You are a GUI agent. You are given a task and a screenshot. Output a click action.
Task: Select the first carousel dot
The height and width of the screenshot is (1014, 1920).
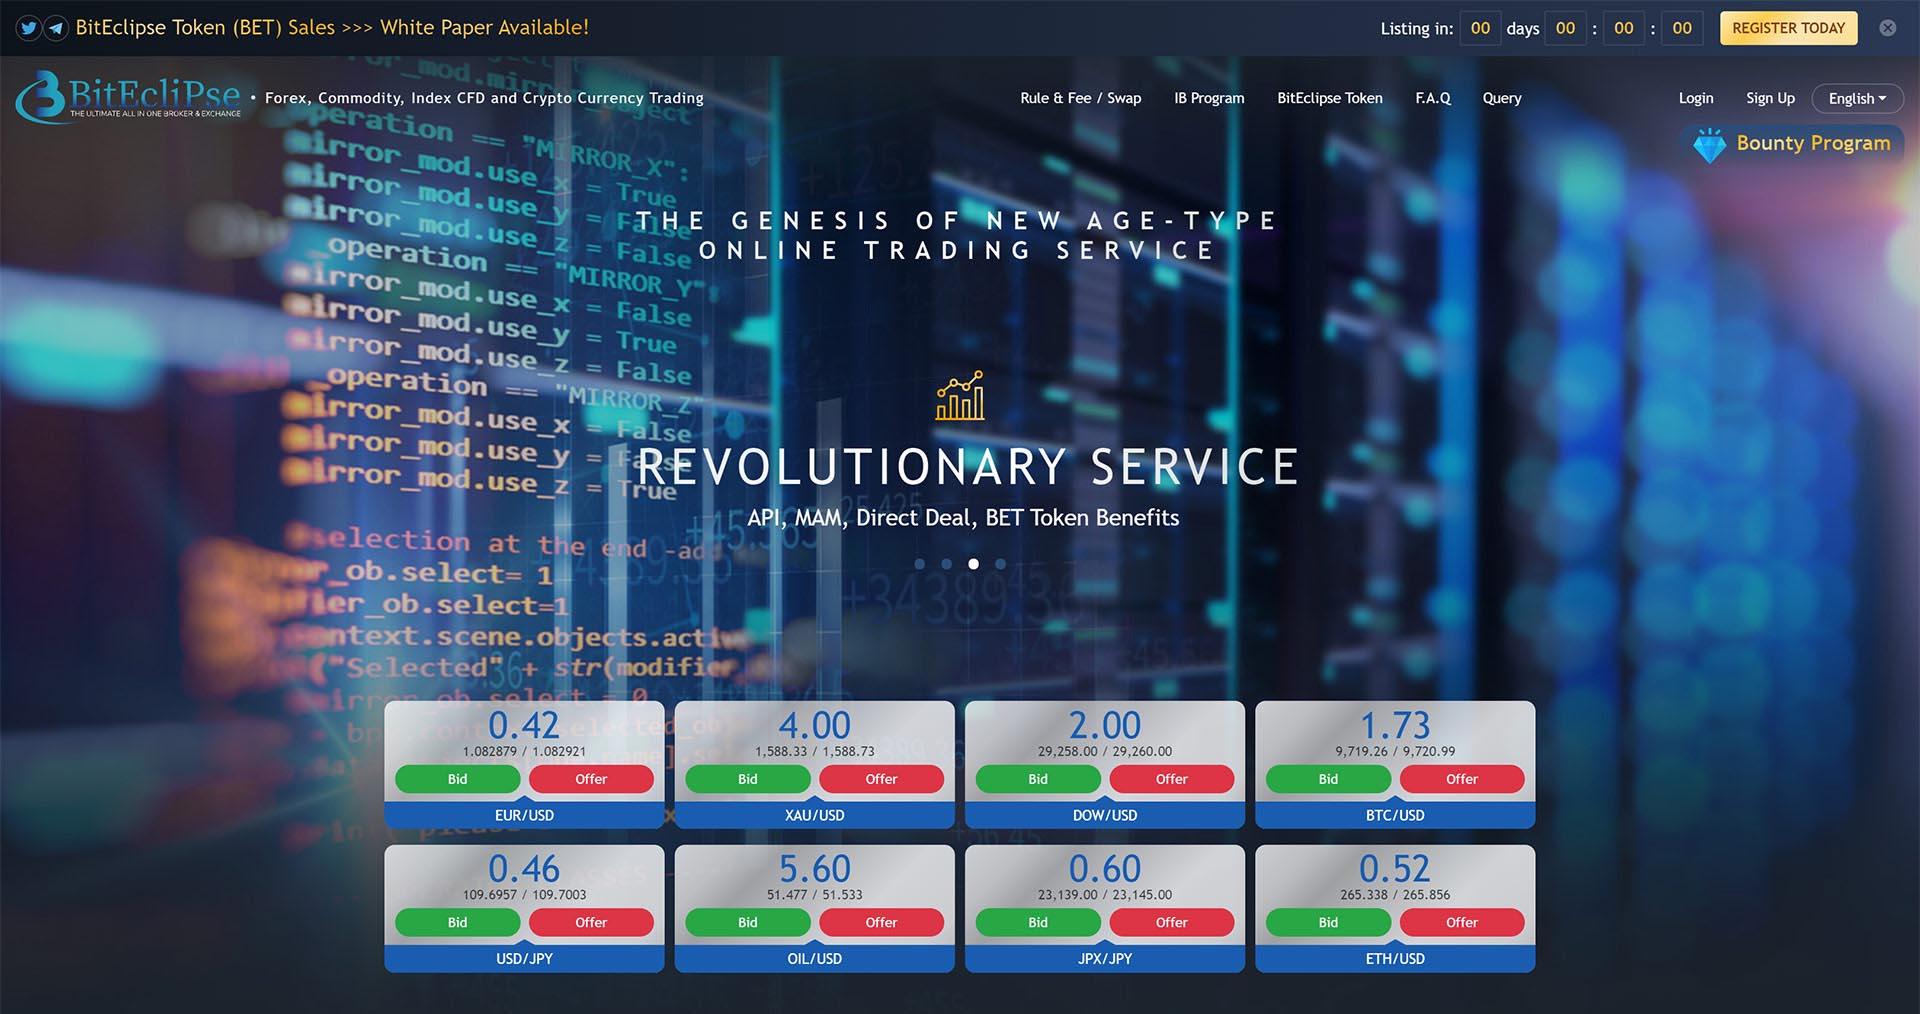tap(920, 564)
